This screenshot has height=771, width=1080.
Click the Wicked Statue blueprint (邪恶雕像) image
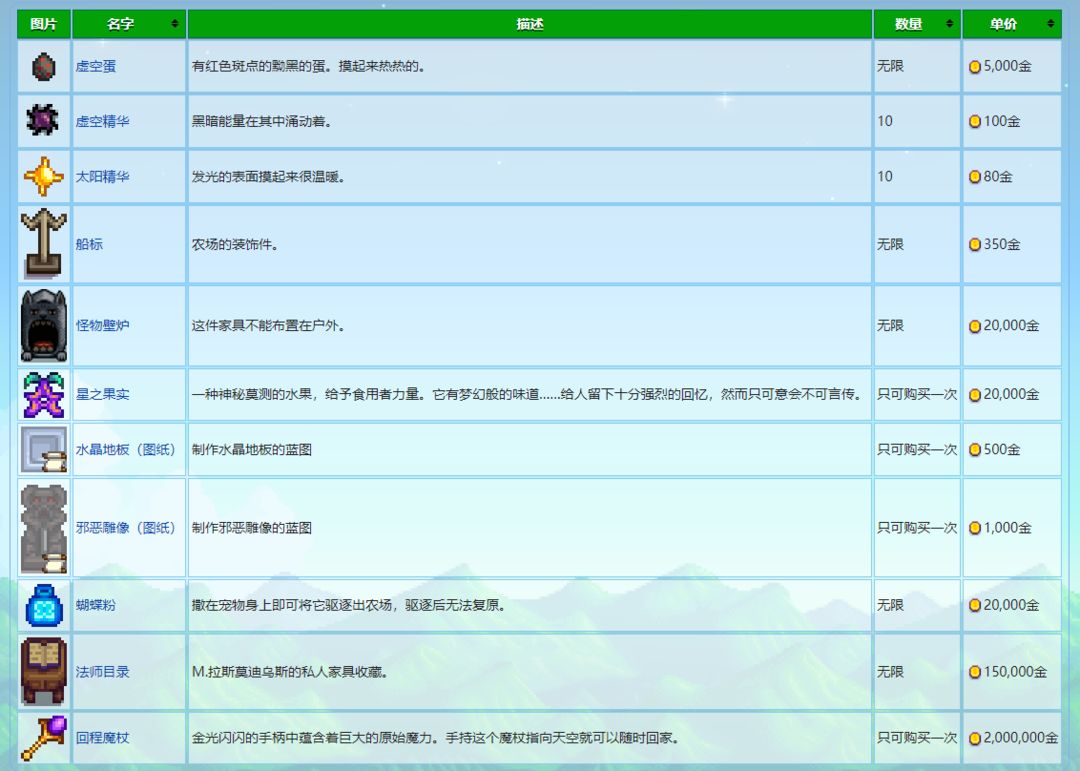pyautogui.click(x=43, y=528)
